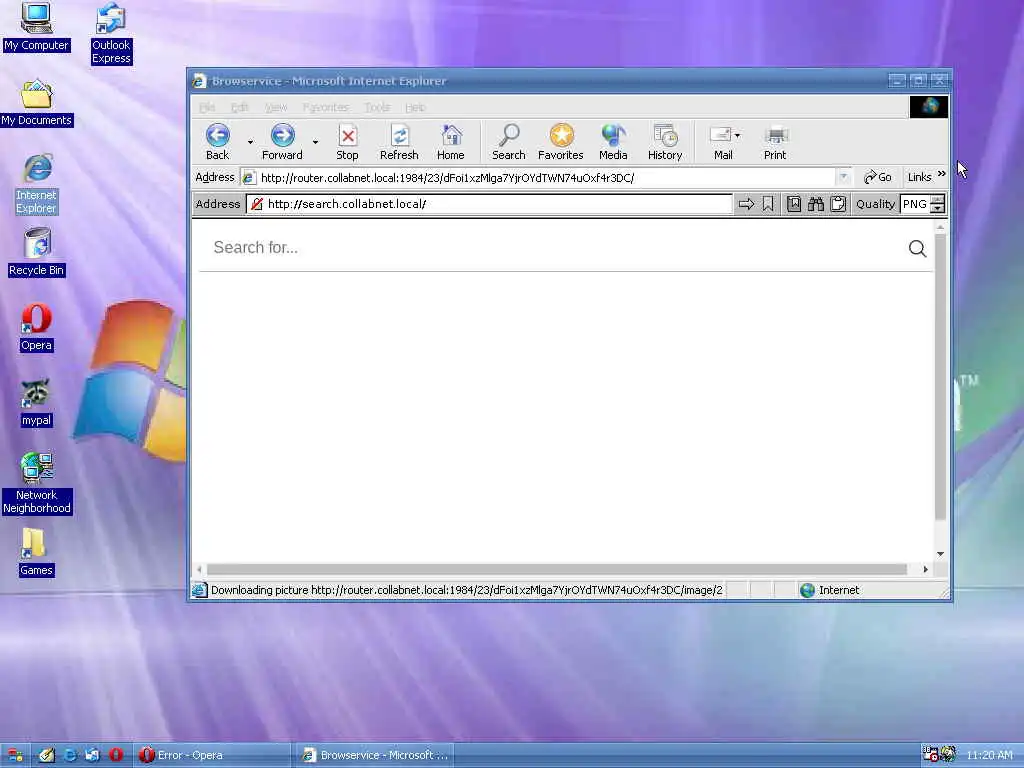This screenshot has width=1024, height=768.
Task: Click the search.collabnet.local address field
Action: click(x=490, y=204)
